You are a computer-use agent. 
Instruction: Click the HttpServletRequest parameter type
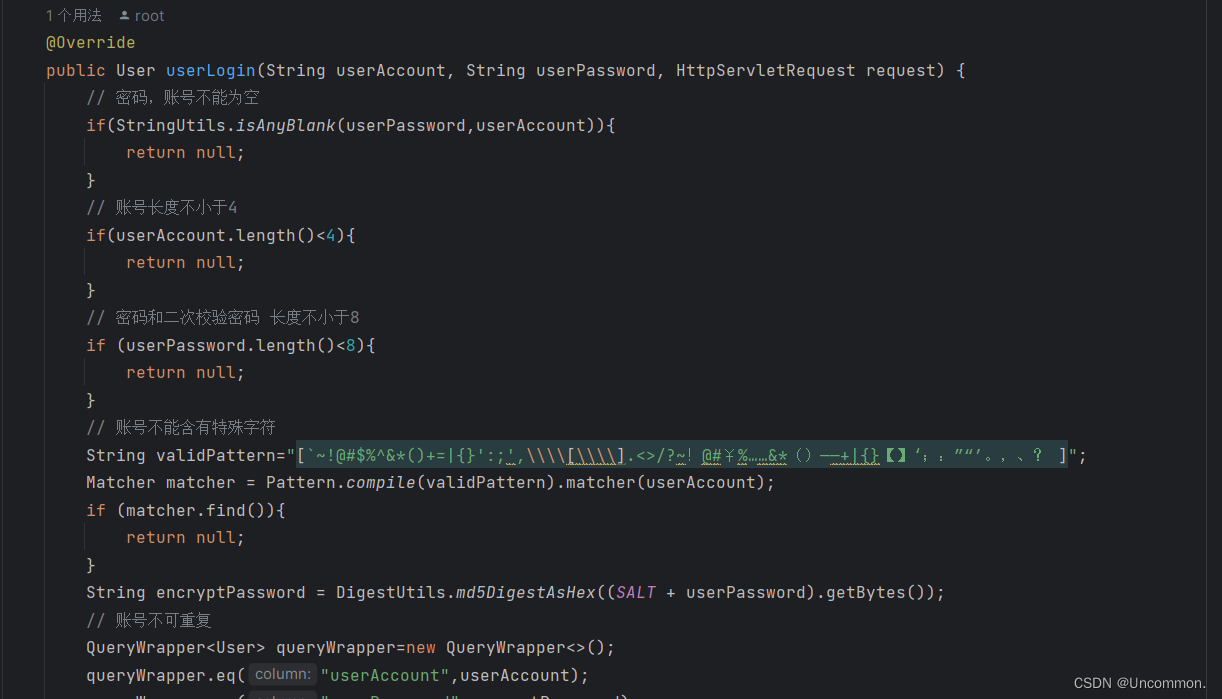coord(766,70)
